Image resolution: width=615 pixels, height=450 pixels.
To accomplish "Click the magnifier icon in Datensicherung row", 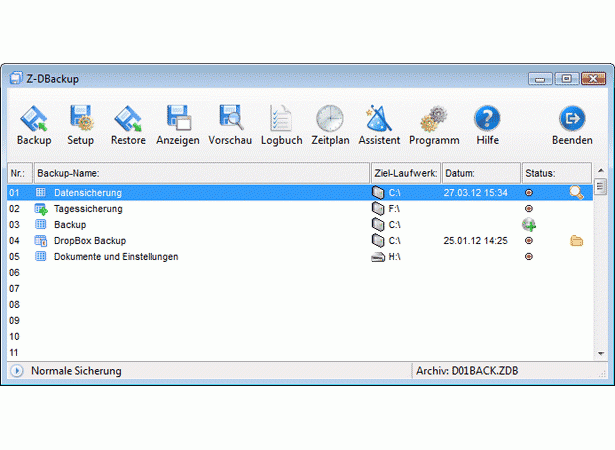I will (x=576, y=193).
